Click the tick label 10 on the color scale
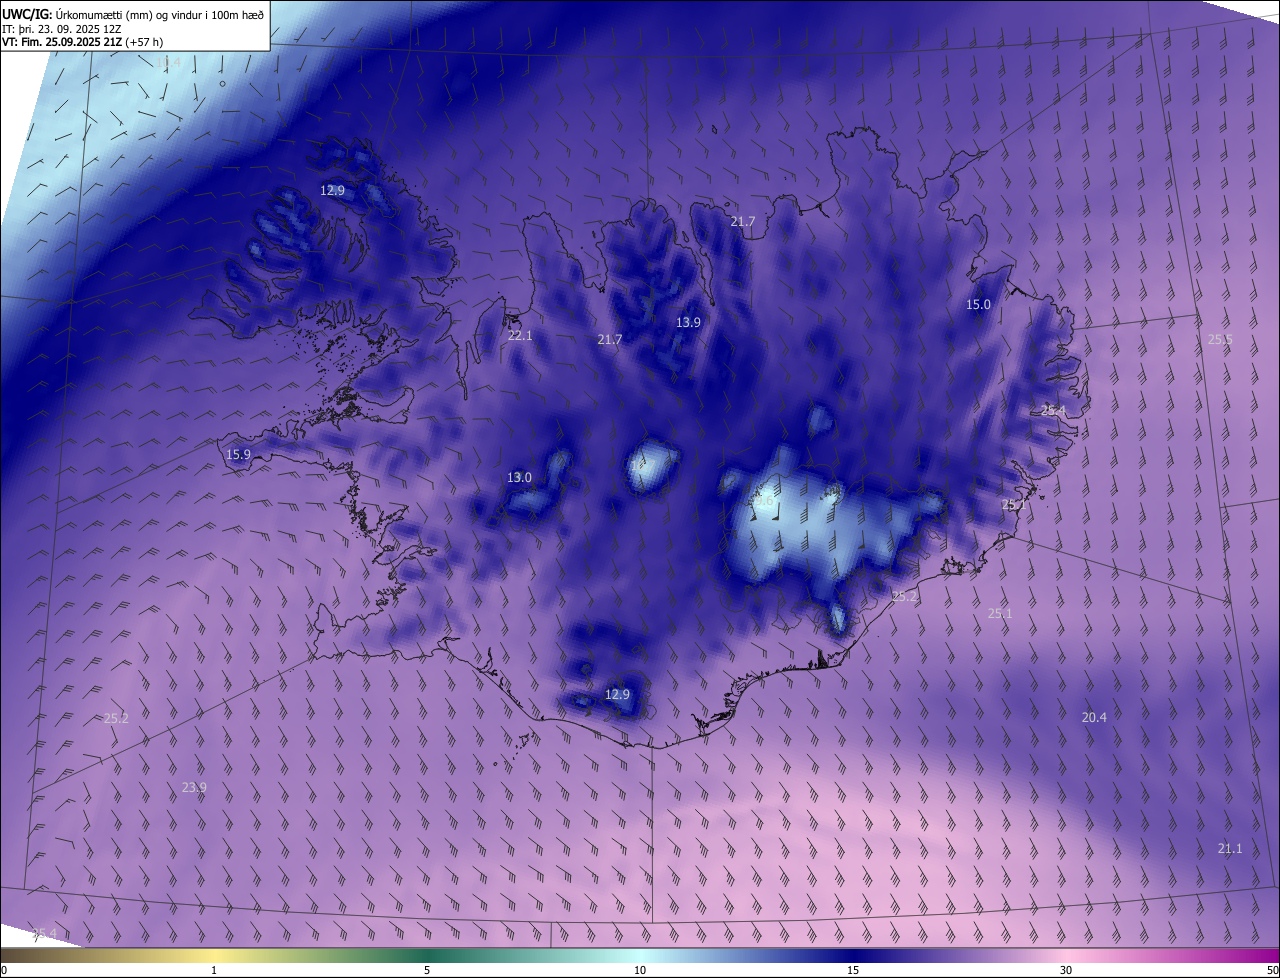Image resolution: width=1280 pixels, height=978 pixels. pos(640,970)
